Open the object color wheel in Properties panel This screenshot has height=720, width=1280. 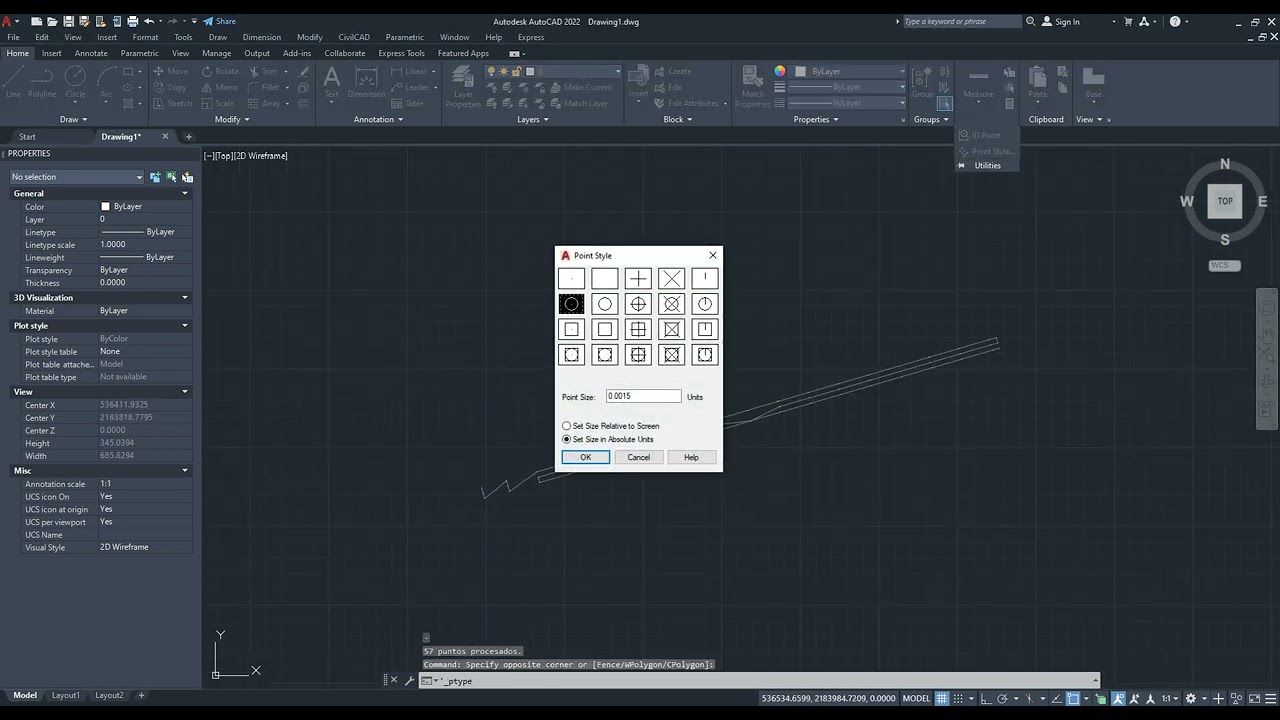780,71
